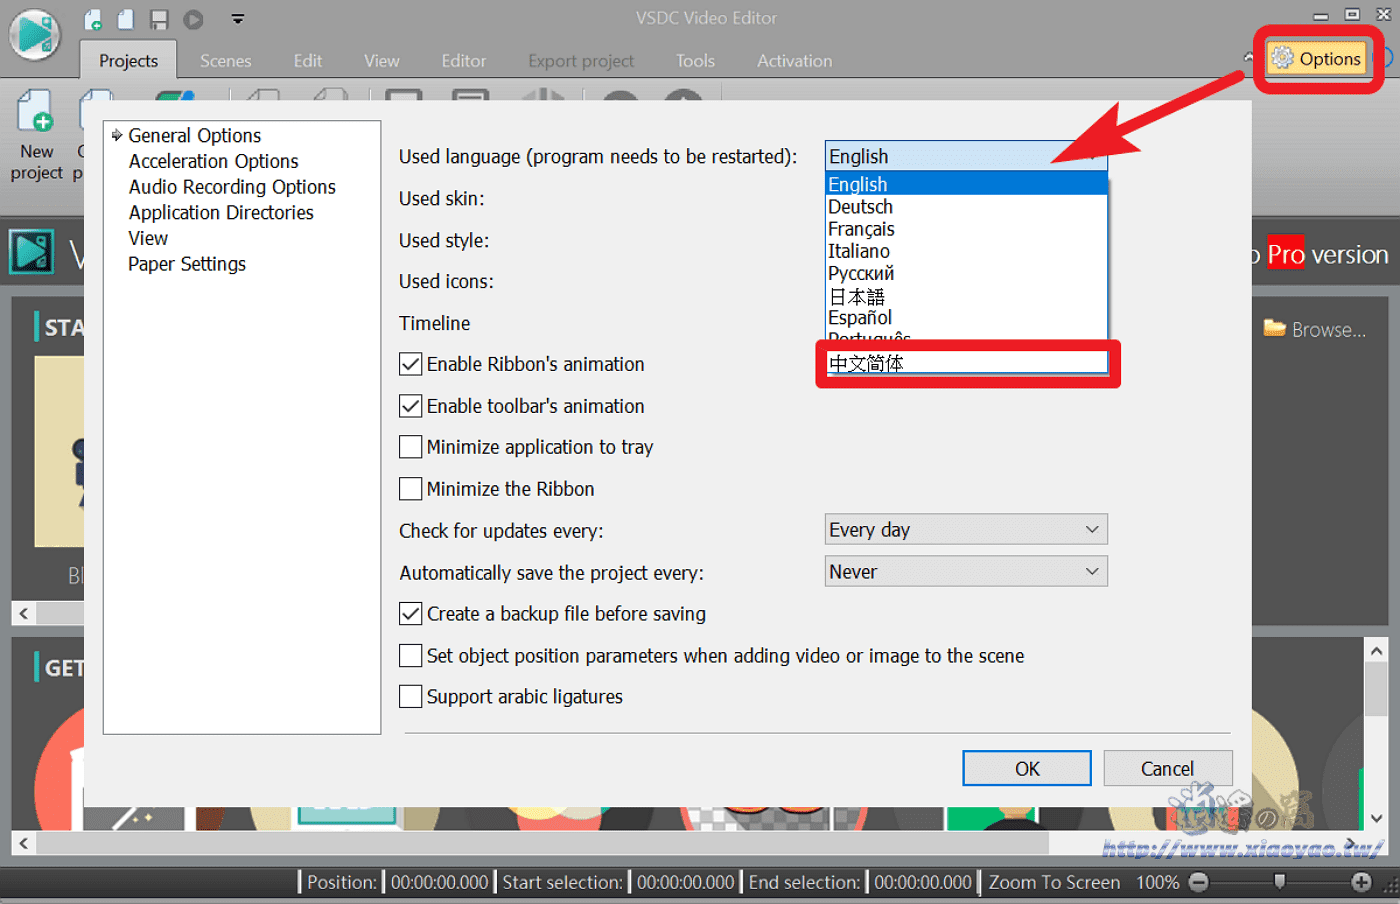This screenshot has height=904, width=1400.
Task: Open the Export project ribbon tab
Action: 581,61
